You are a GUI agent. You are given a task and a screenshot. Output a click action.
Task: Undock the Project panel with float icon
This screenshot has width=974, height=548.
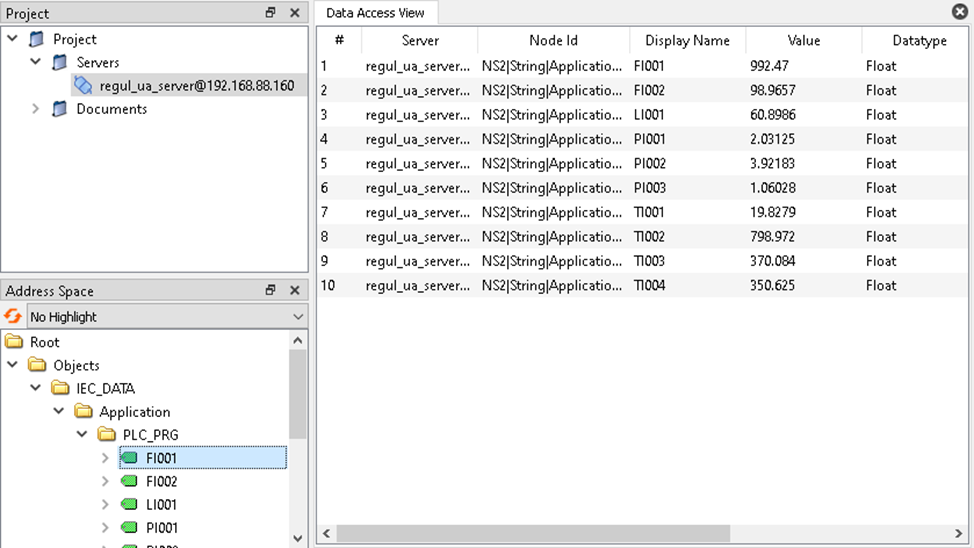click(270, 12)
